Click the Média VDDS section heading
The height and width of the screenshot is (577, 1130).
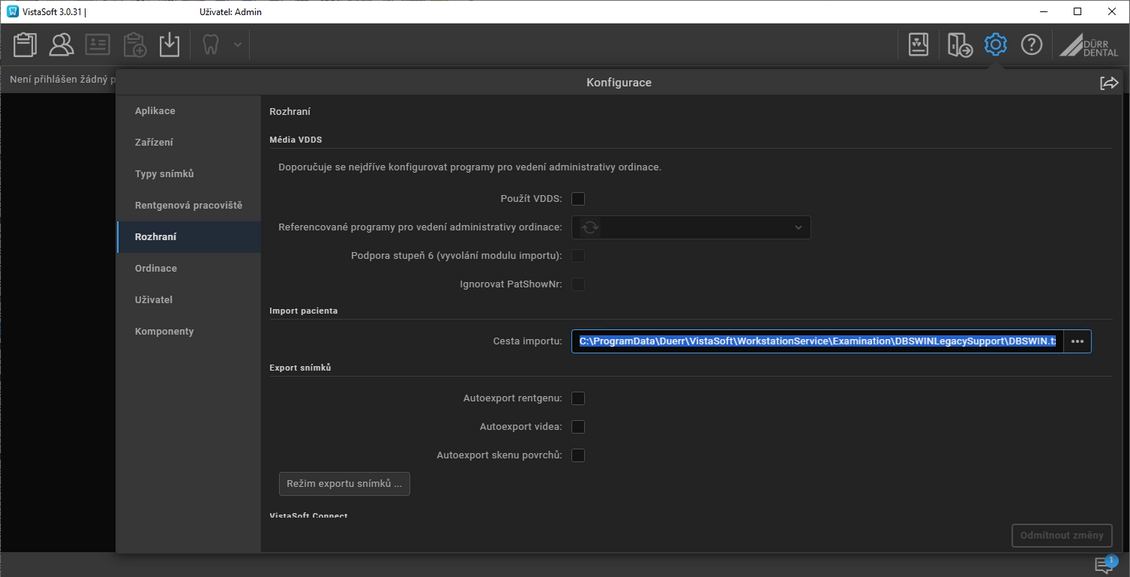[295, 140]
